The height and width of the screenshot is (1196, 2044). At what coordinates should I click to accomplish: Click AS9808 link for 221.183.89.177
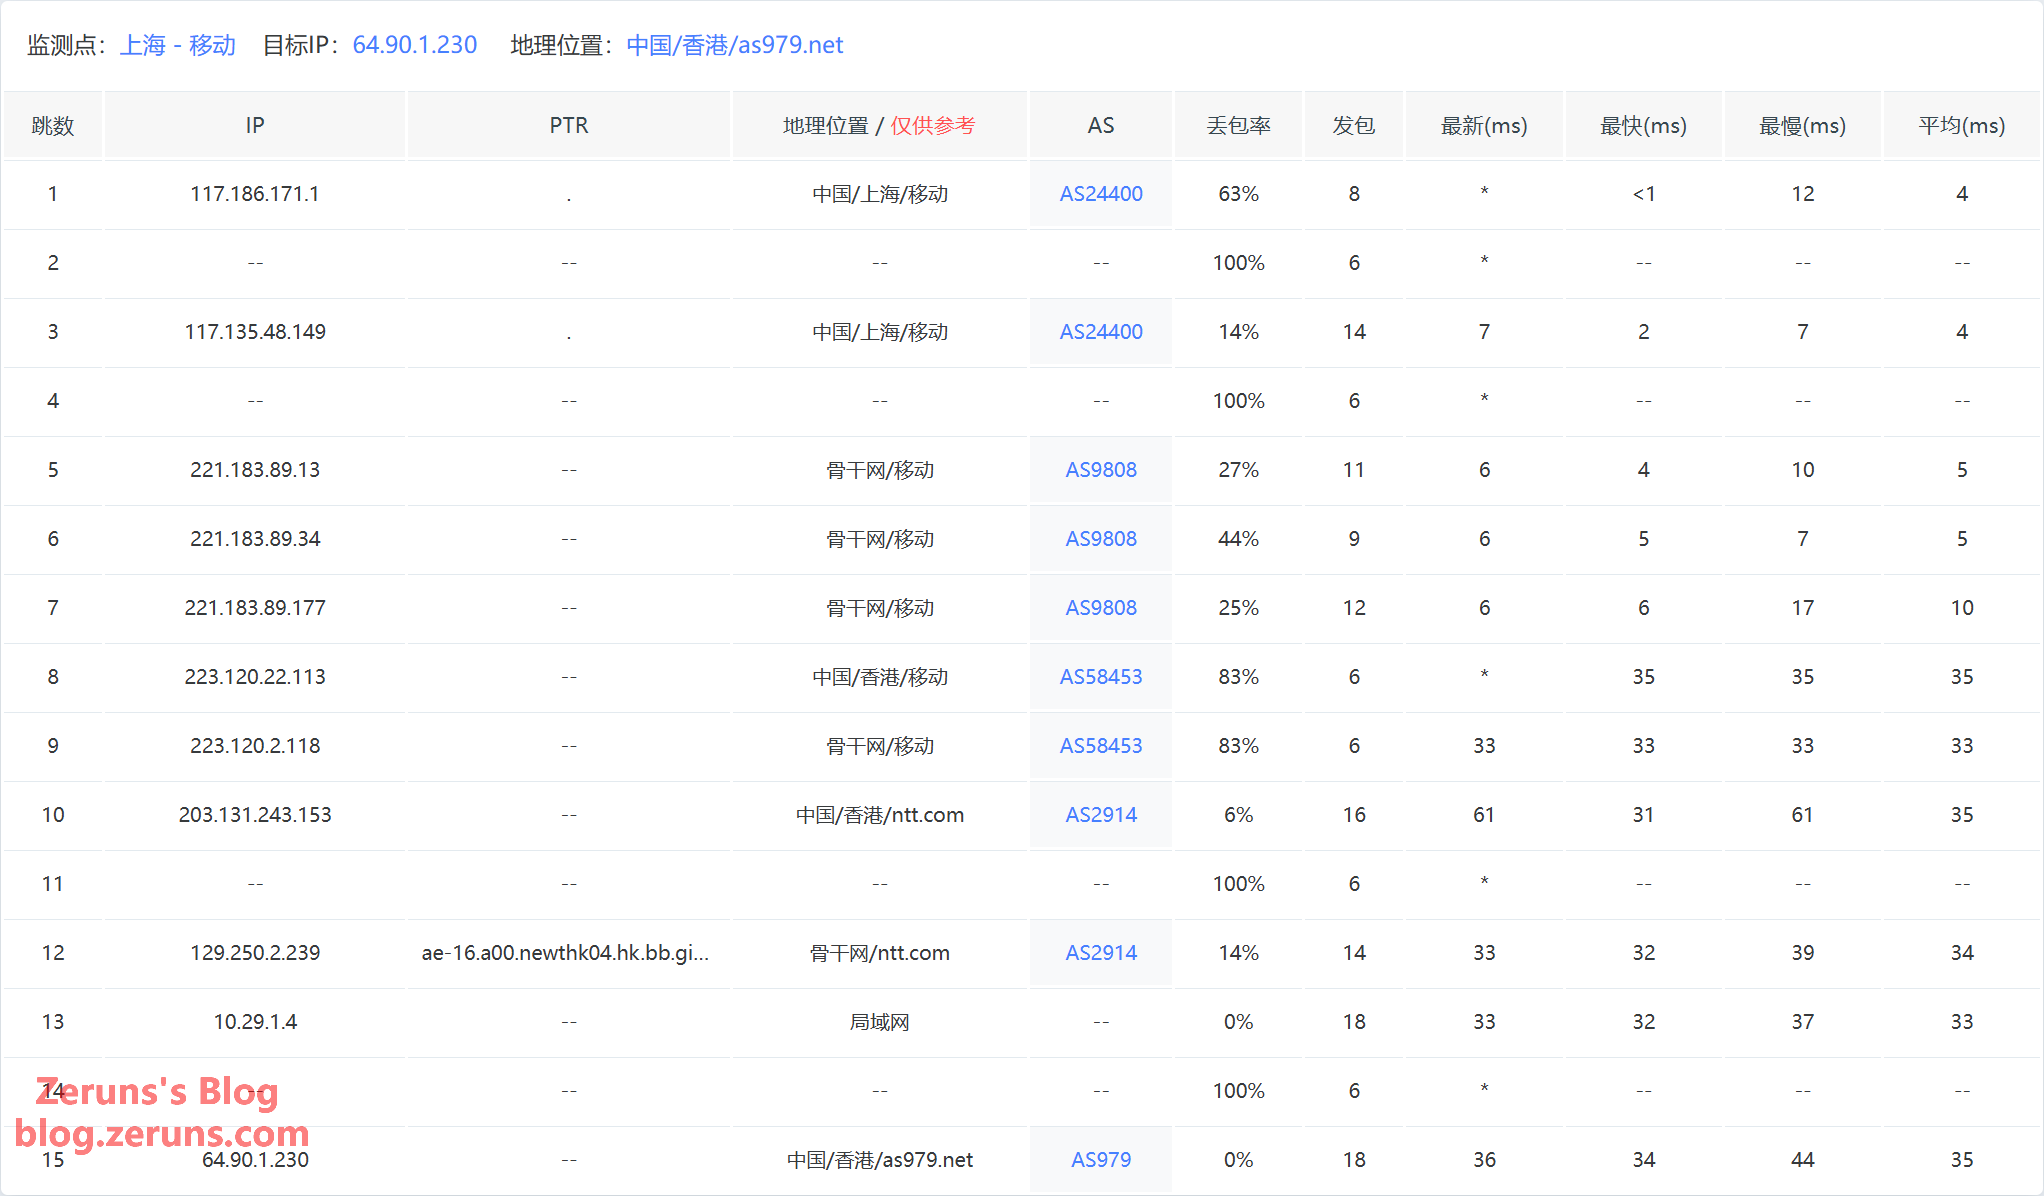pyautogui.click(x=1100, y=608)
